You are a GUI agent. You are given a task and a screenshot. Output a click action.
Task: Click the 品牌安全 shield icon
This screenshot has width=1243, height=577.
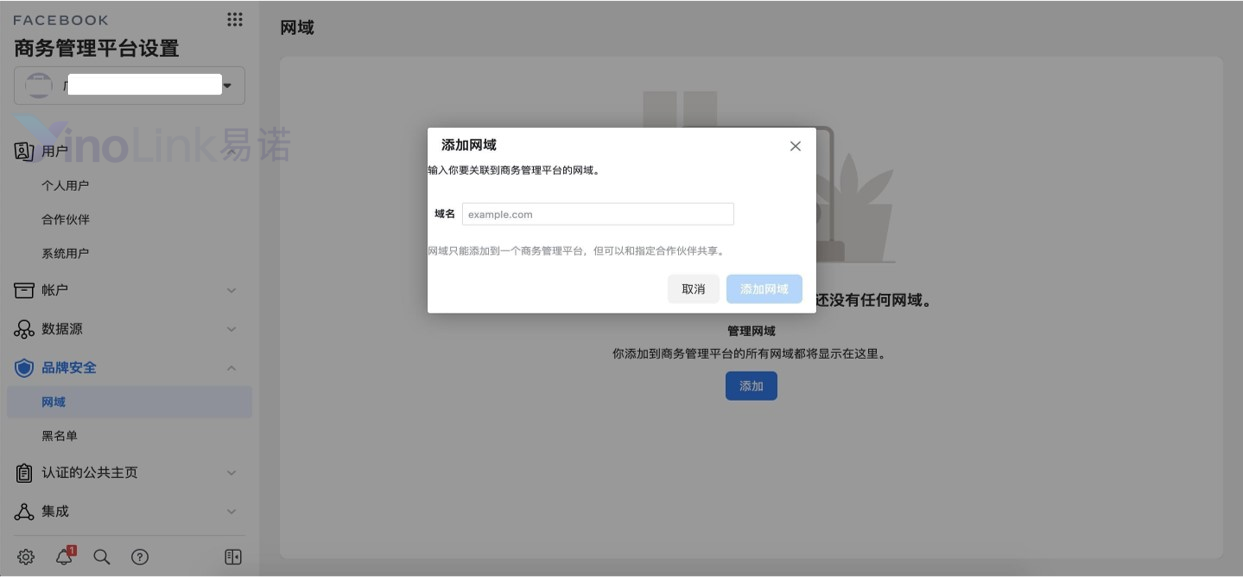[24, 368]
